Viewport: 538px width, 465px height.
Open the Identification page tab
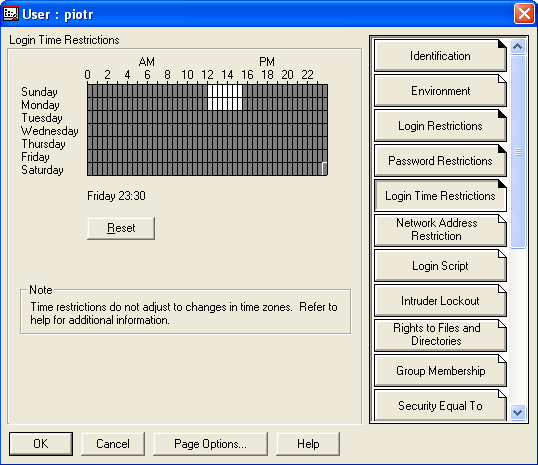coord(440,56)
